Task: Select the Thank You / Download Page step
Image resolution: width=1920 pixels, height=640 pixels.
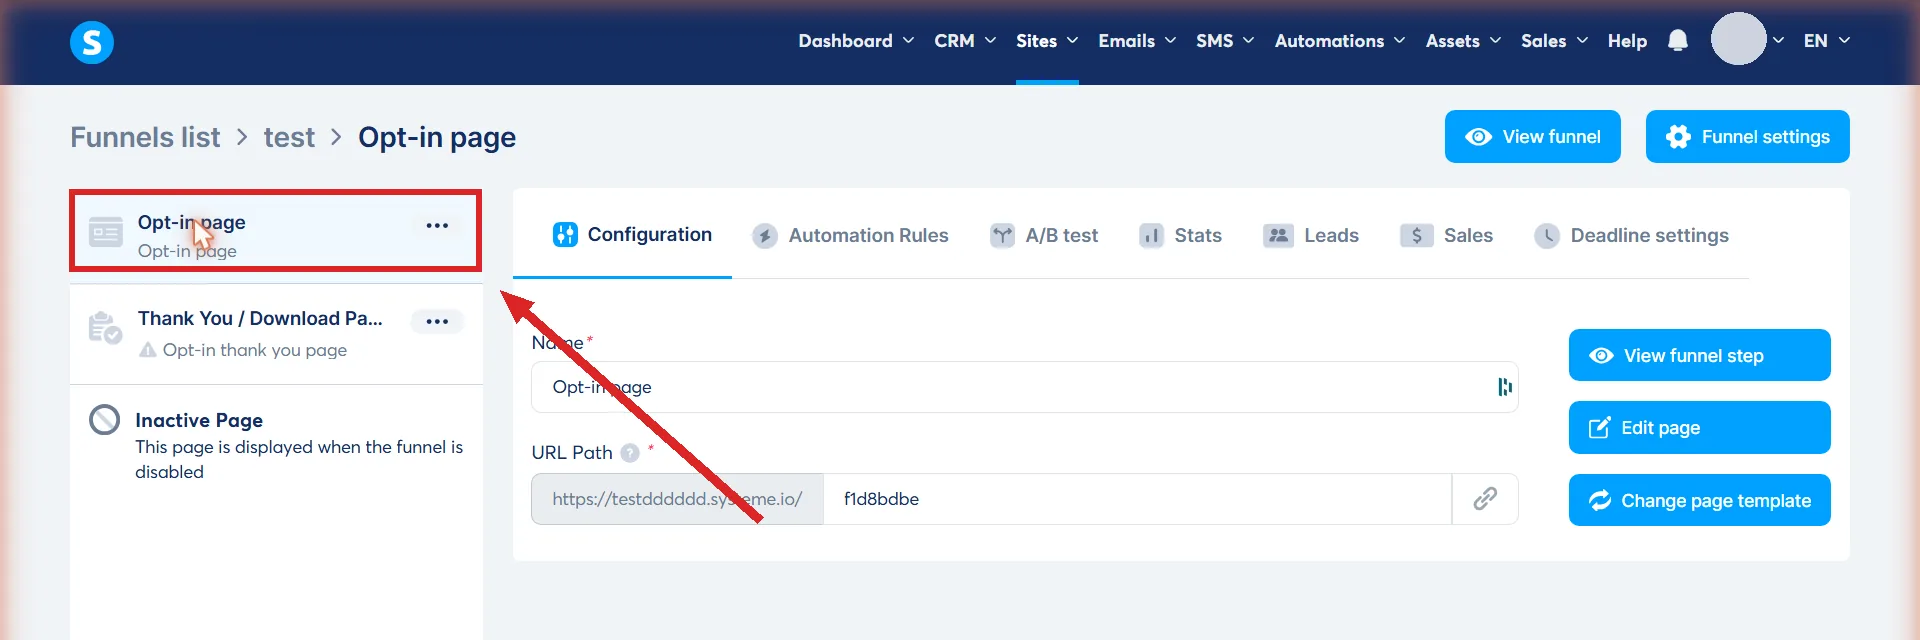Action: click(x=276, y=334)
